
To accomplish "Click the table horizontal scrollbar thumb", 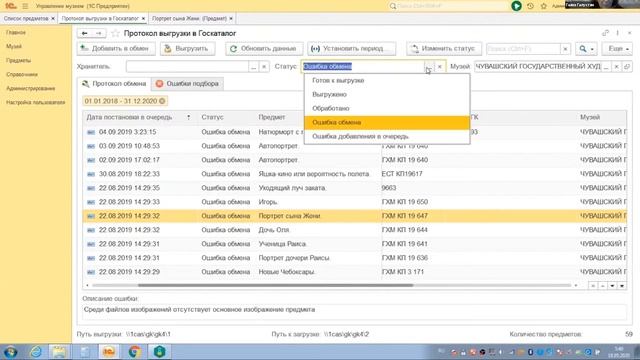I will click(x=276, y=285).
